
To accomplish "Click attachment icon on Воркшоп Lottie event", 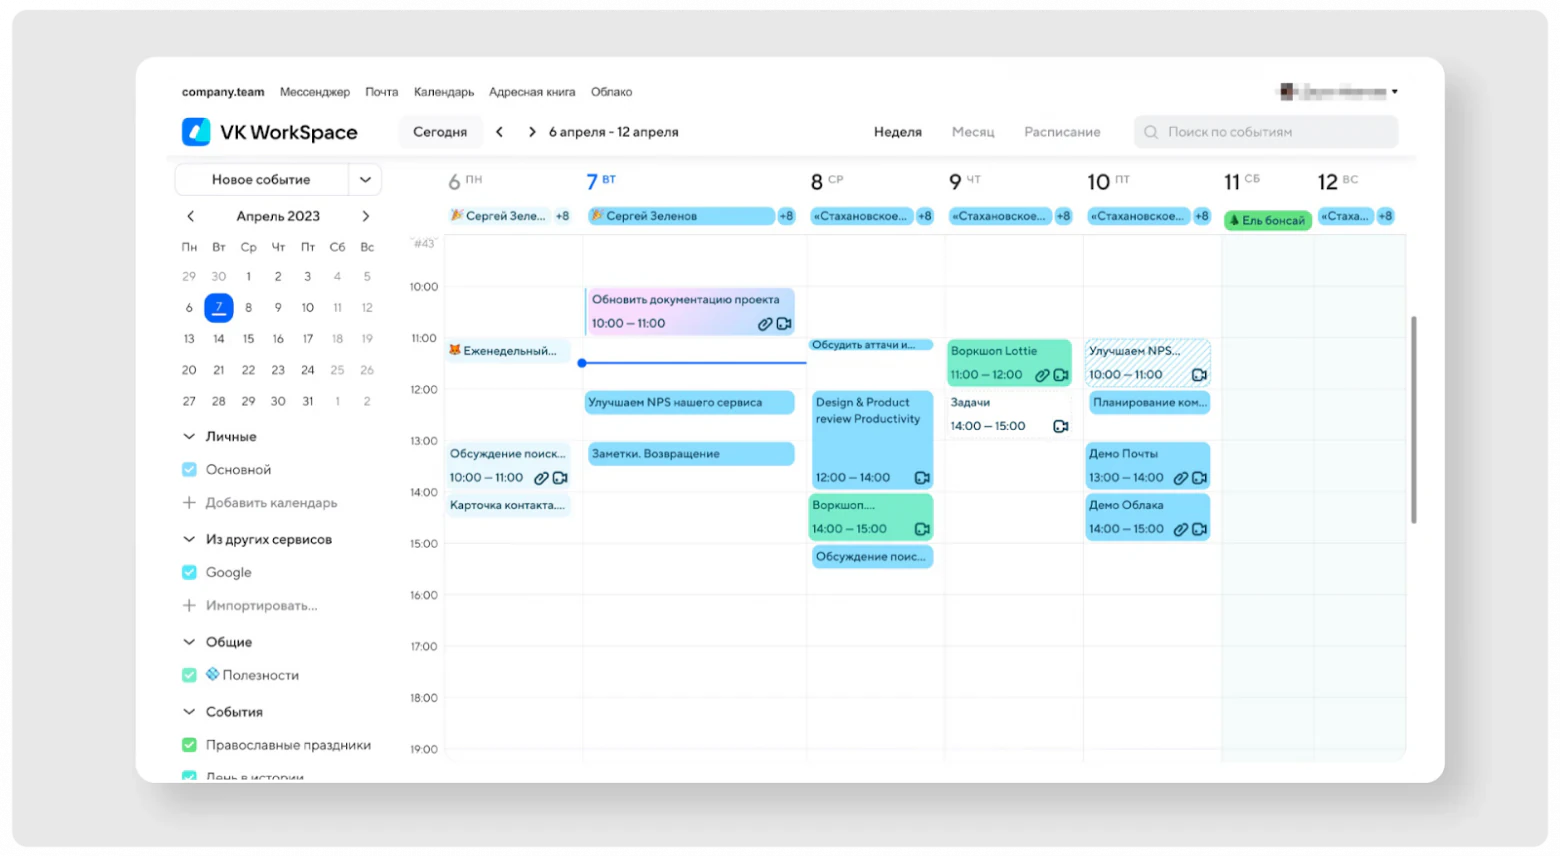I will [1042, 375].
